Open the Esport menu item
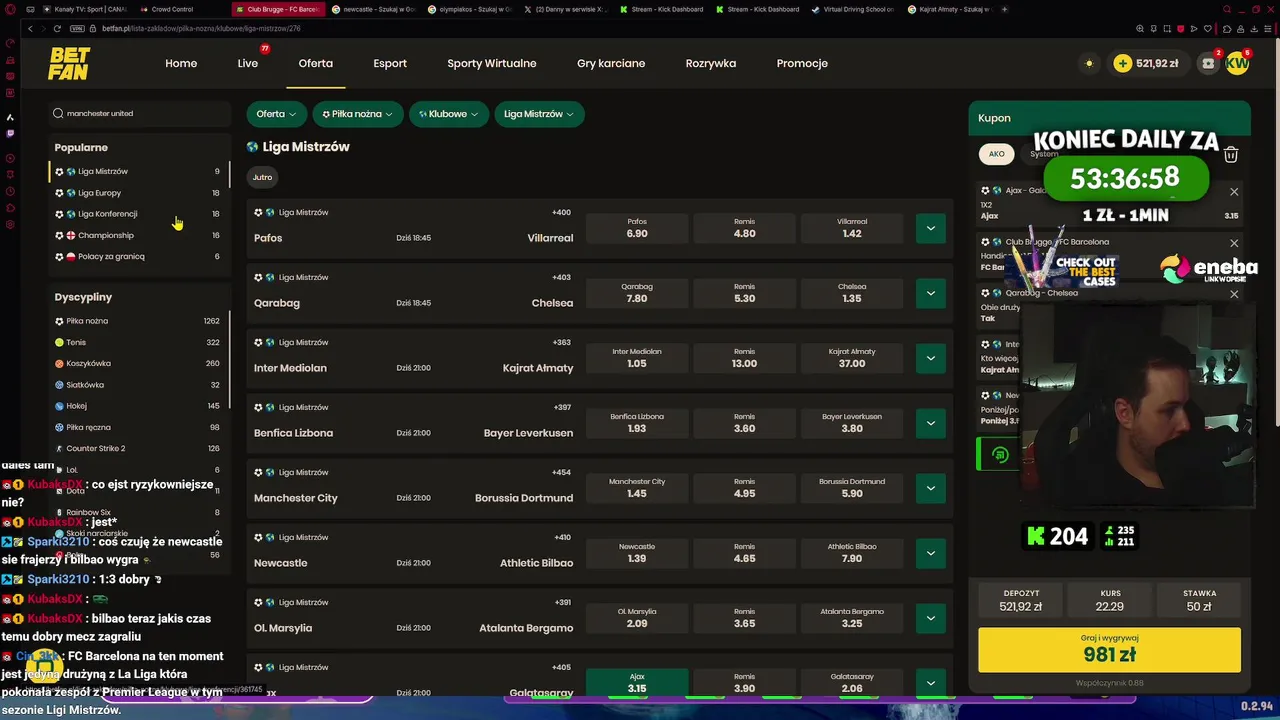 [390, 63]
